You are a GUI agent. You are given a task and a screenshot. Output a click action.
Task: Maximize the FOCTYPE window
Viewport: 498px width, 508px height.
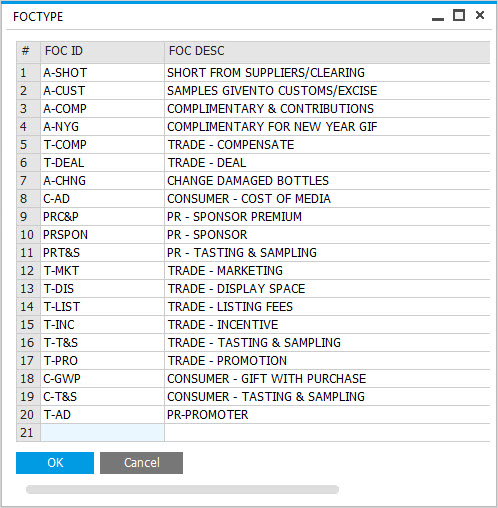pyautogui.click(x=459, y=15)
